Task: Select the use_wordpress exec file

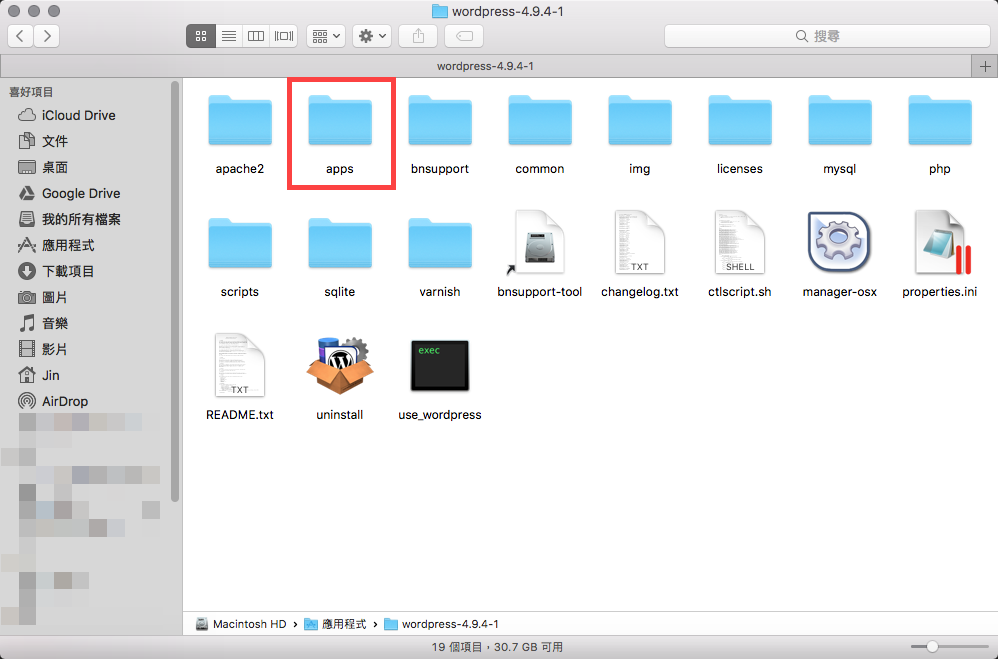Action: [x=440, y=365]
